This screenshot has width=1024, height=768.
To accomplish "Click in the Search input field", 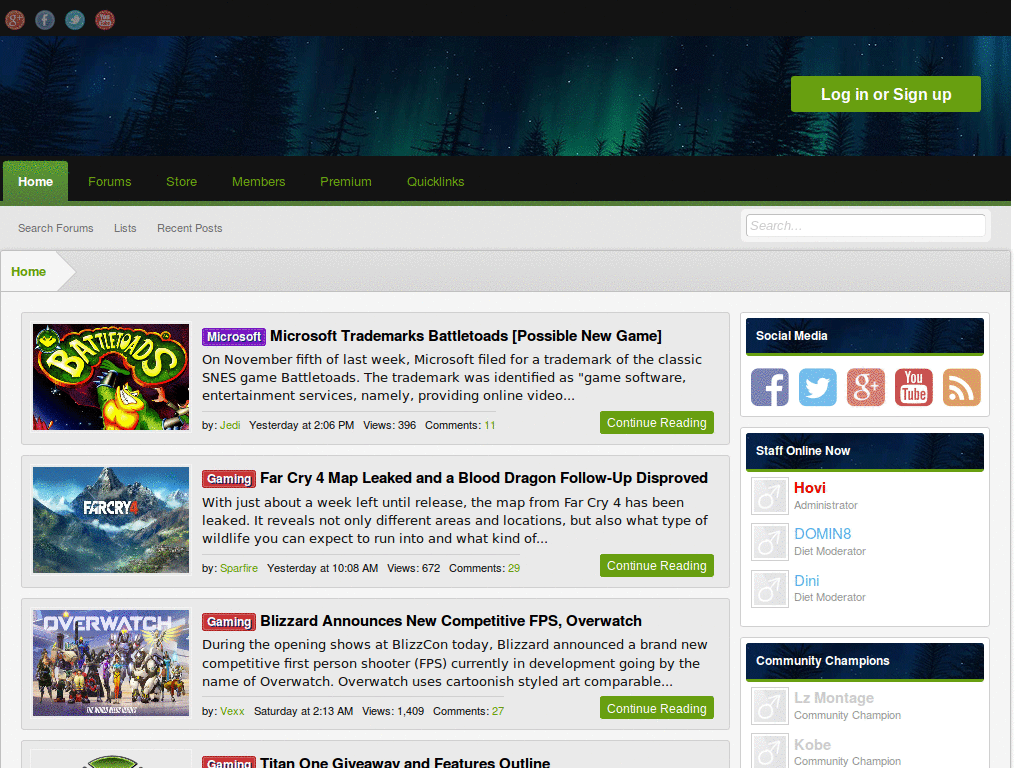I will [x=865, y=225].
